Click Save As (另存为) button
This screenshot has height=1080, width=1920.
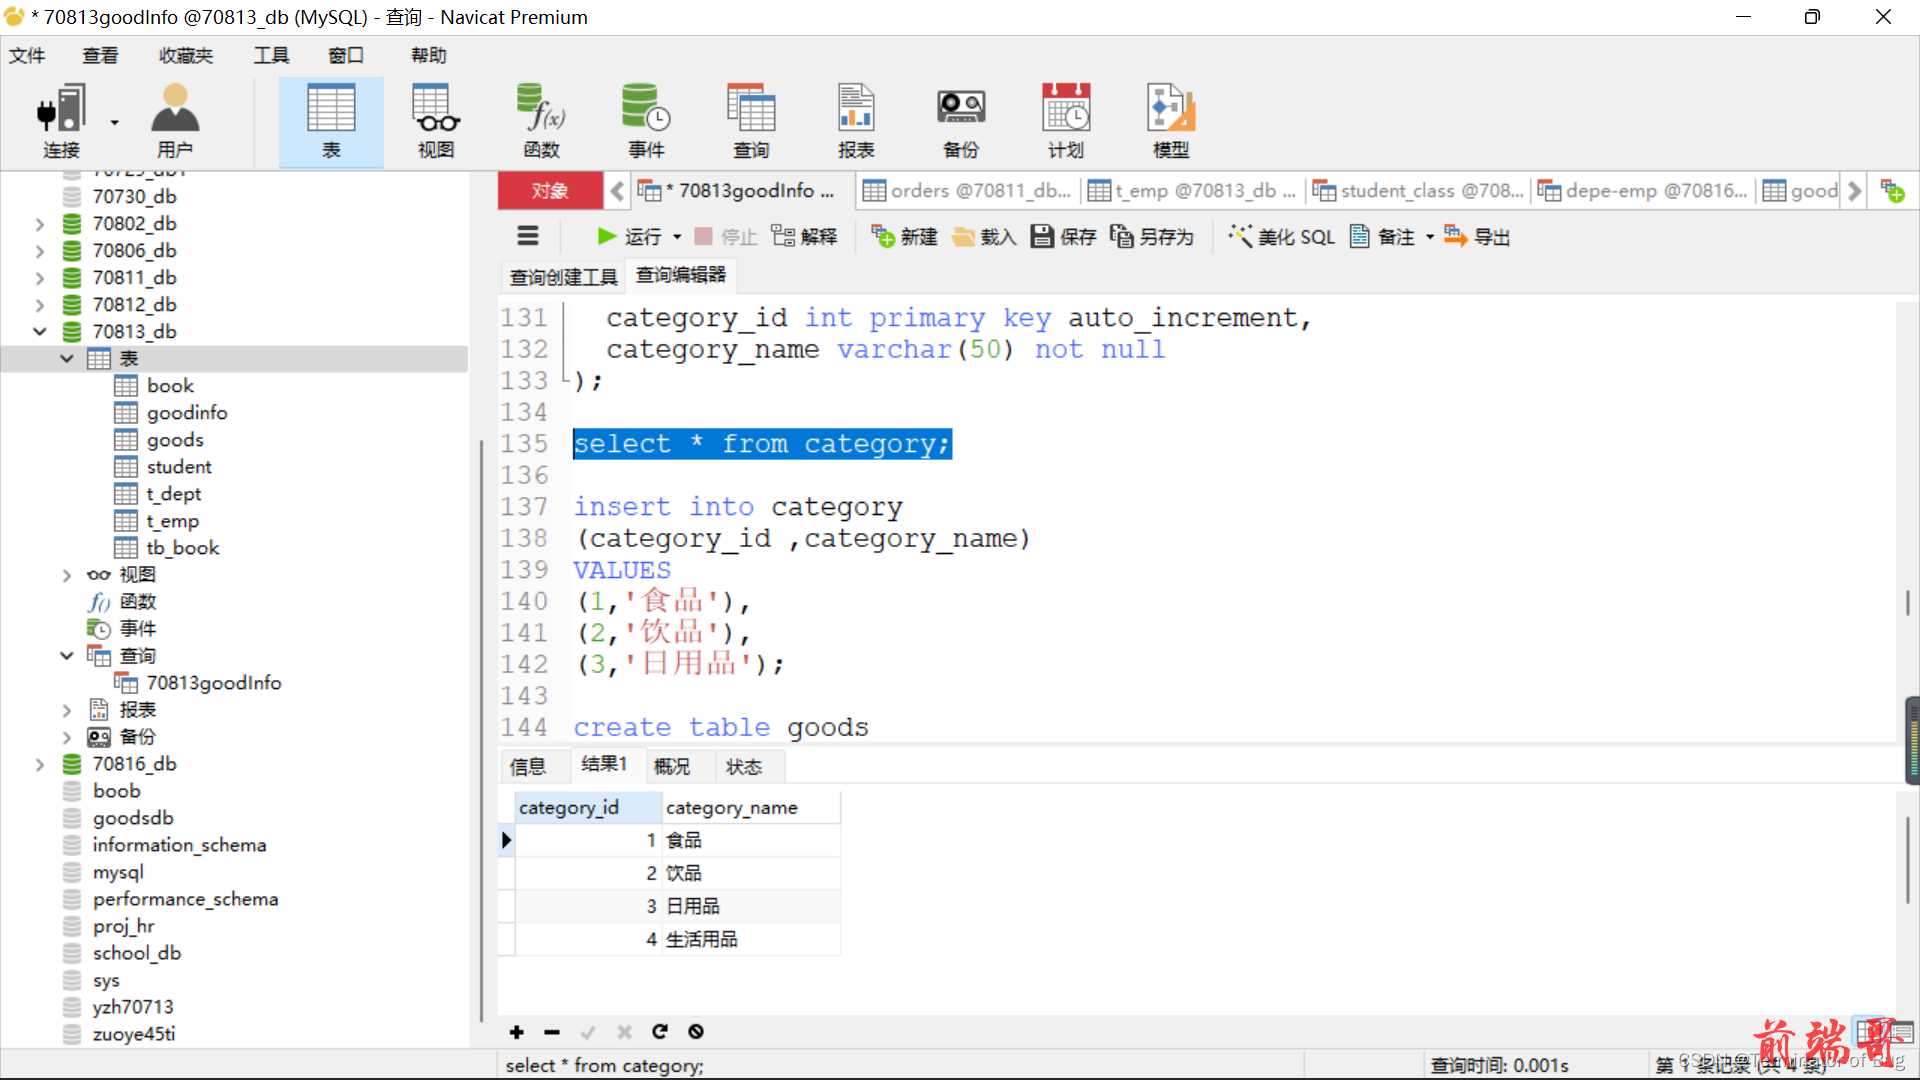(x=1152, y=236)
